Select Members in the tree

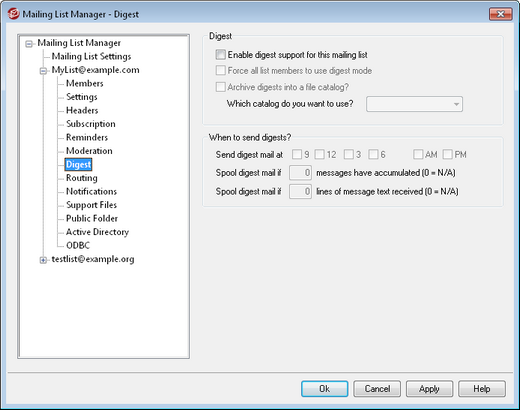coord(85,83)
